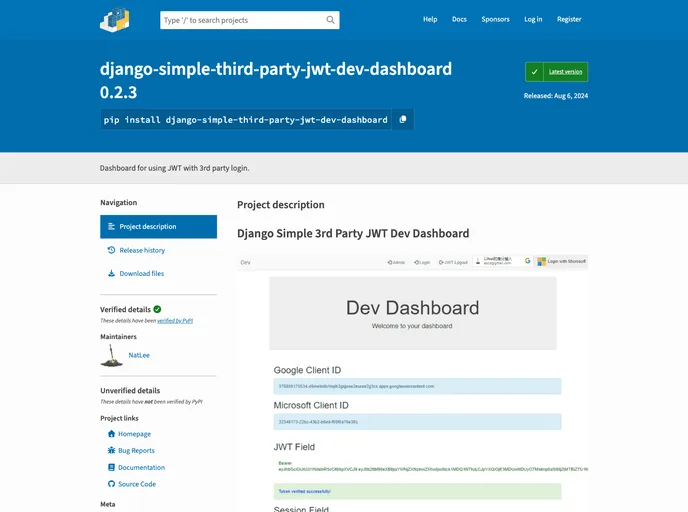688x512 pixels.
Task: Open the Documentation project link
Action: (x=141, y=468)
